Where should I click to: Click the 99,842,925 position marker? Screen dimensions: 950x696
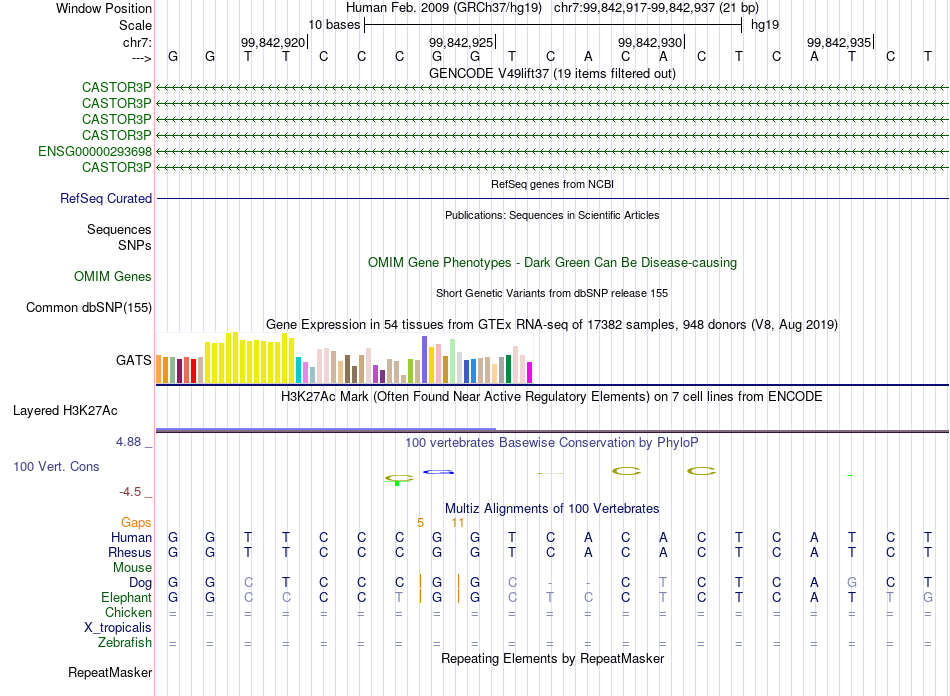461,42
